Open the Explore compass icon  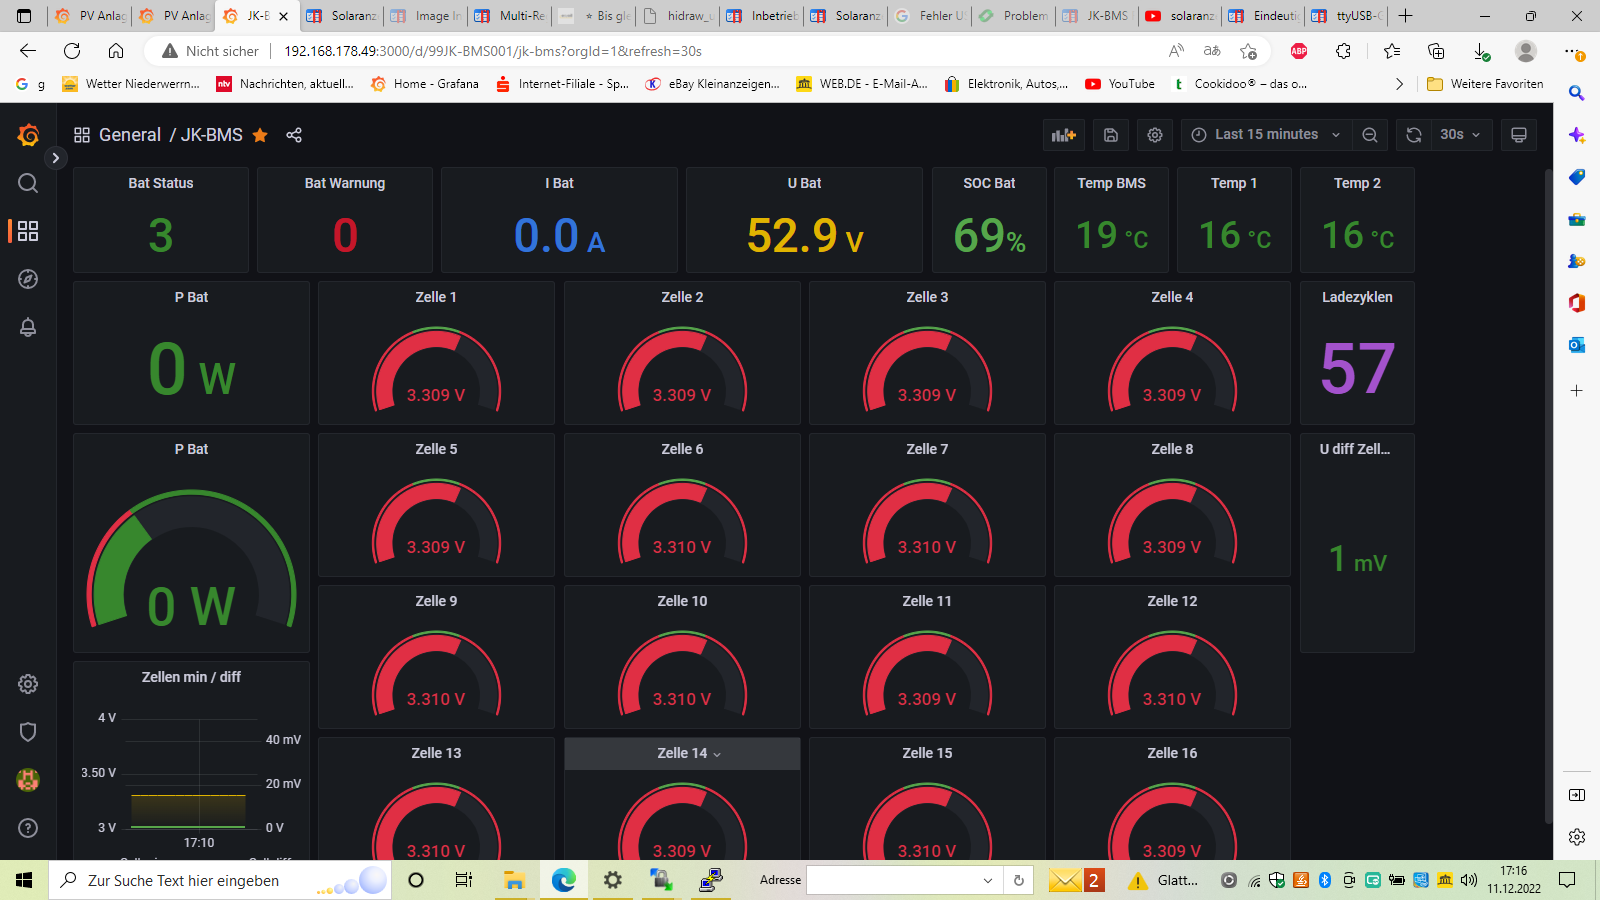pyautogui.click(x=28, y=279)
